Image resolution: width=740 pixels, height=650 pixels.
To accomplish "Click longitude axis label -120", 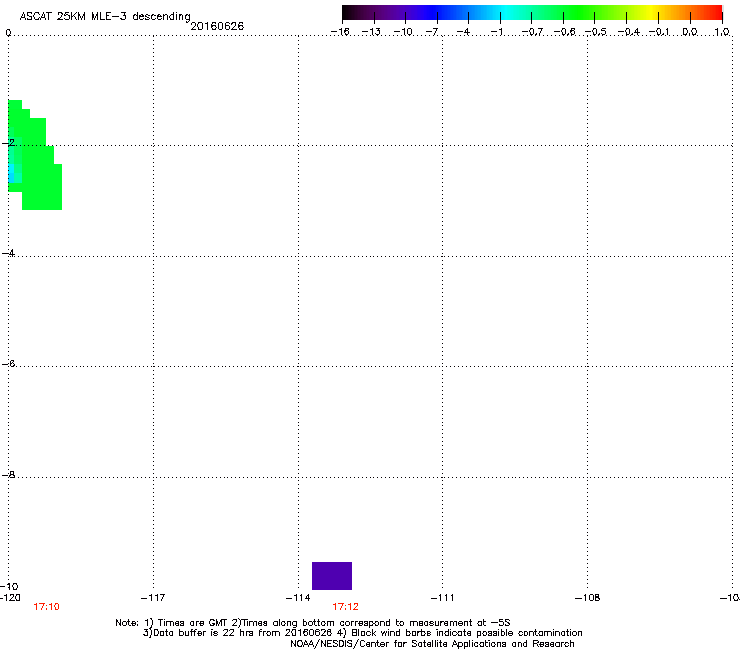I will (10, 598).
